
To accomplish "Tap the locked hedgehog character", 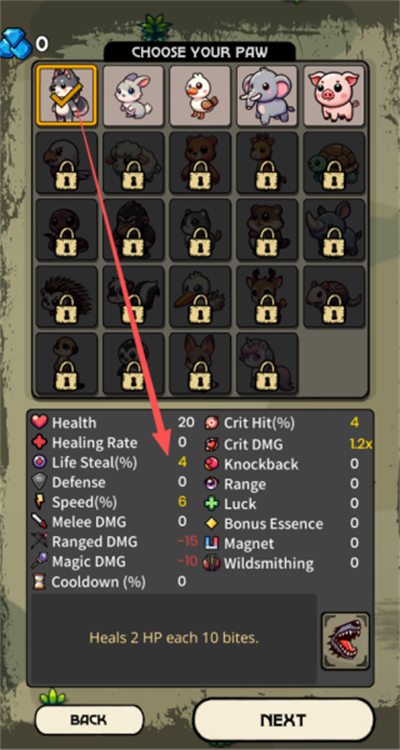I will (67, 296).
